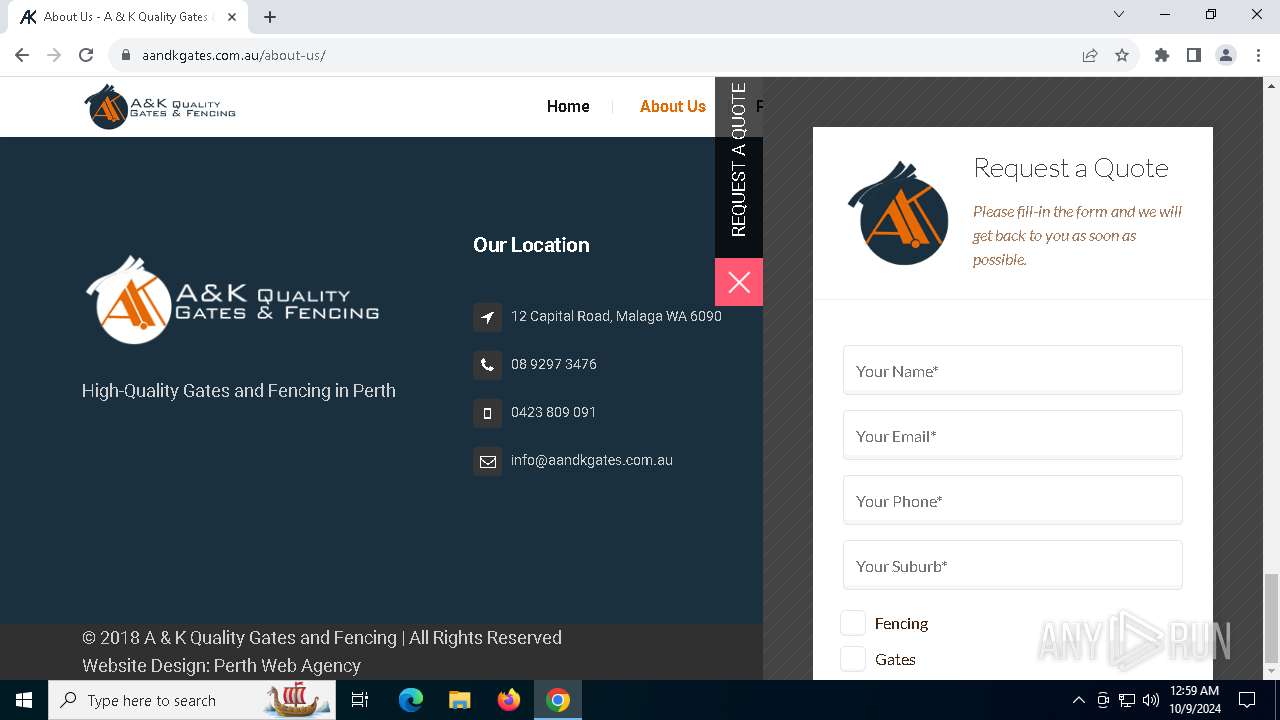
Task: Open the Chrome profile avatar
Action: [x=1226, y=55]
